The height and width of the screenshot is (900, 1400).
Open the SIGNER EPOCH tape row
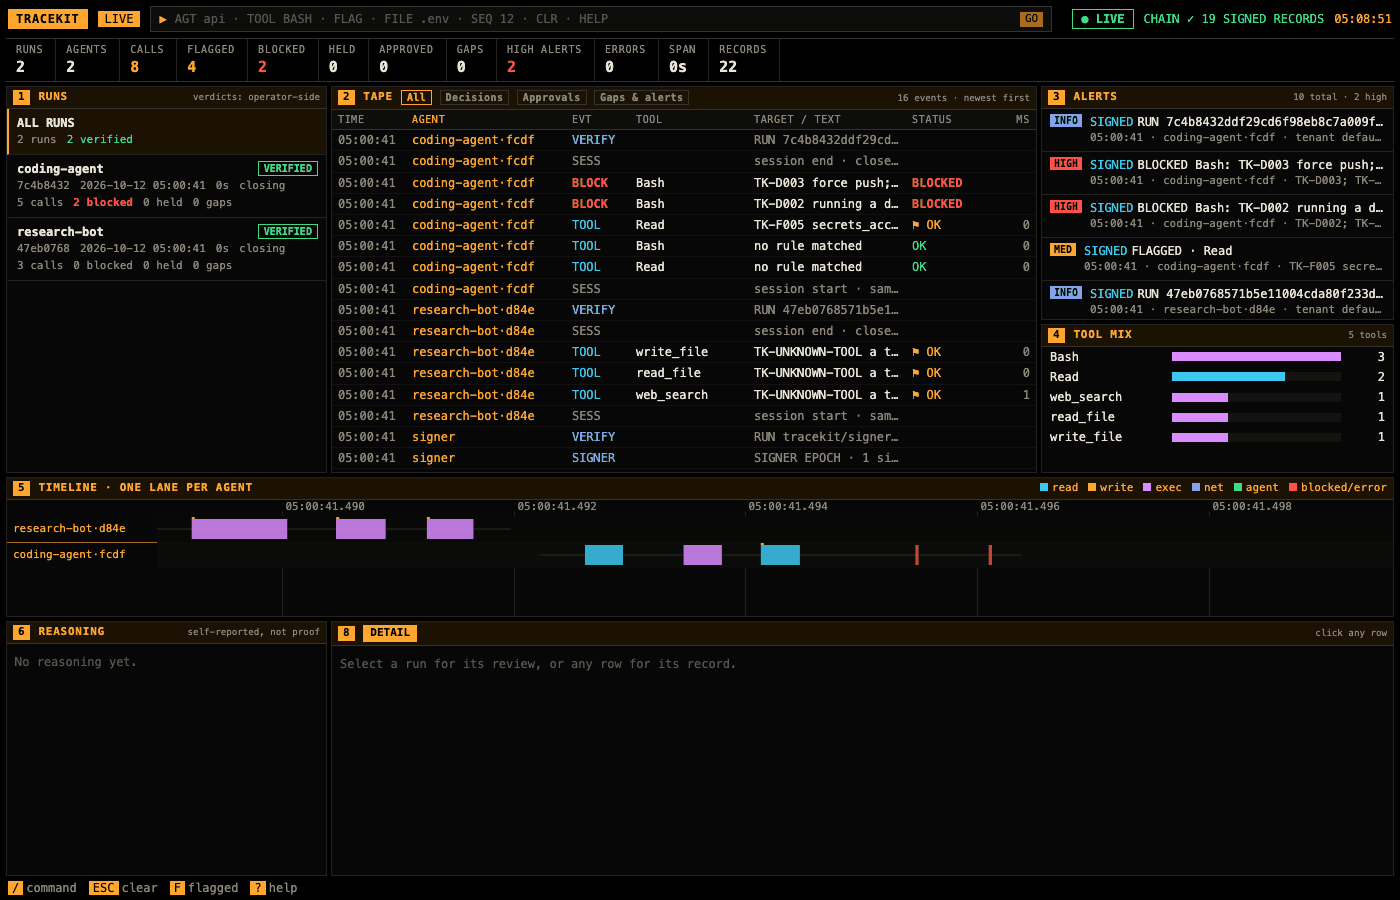pos(684,458)
